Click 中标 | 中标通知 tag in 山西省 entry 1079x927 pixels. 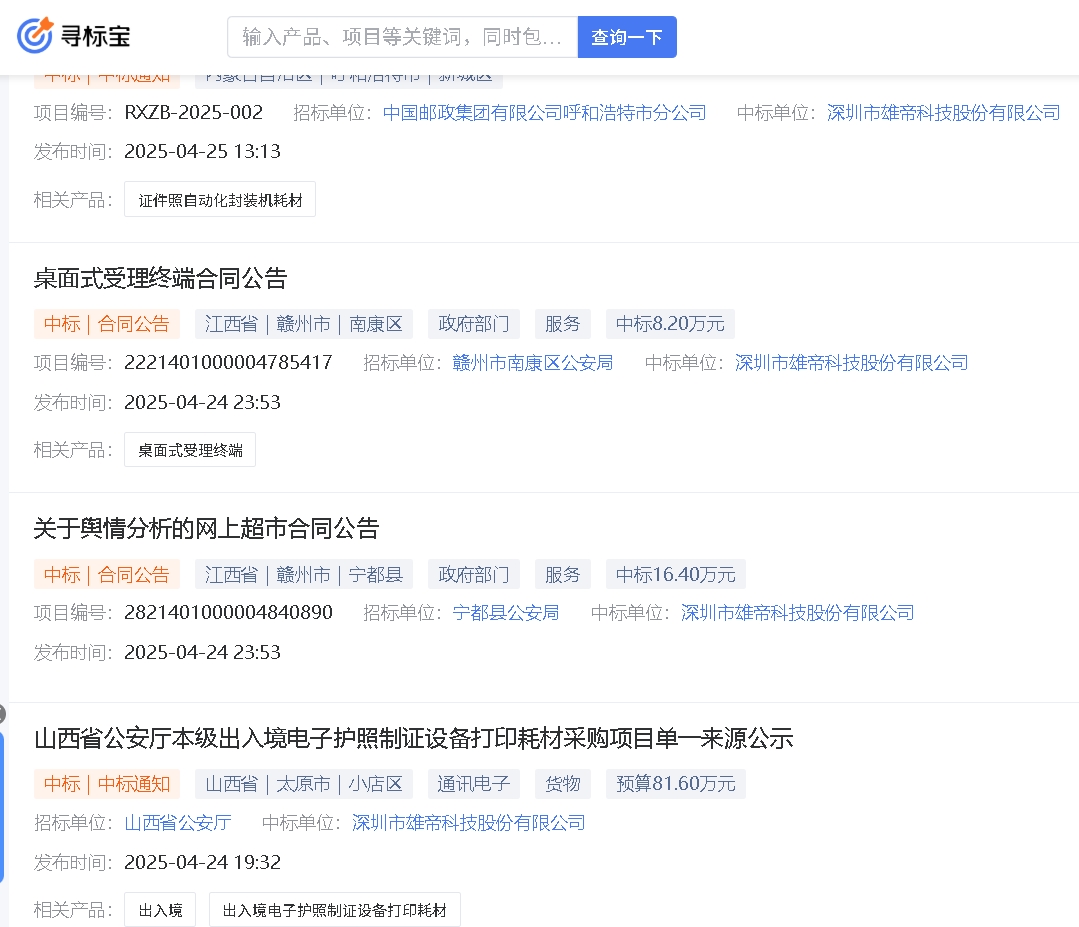point(107,784)
